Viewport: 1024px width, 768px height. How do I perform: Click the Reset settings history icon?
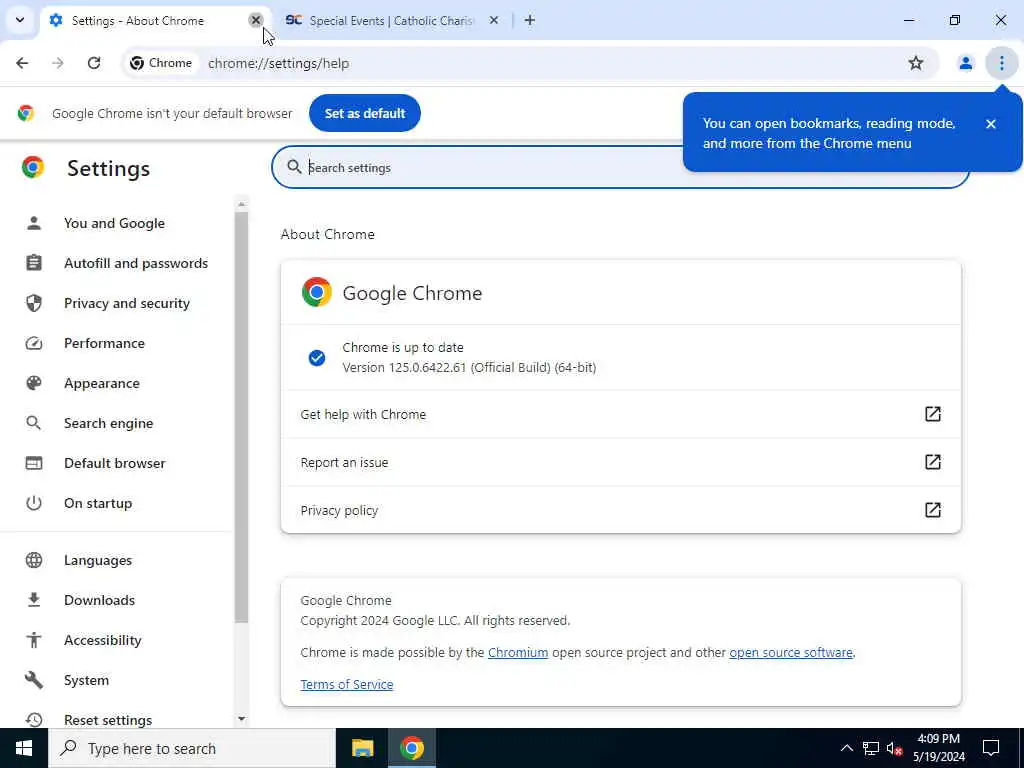tap(33, 720)
